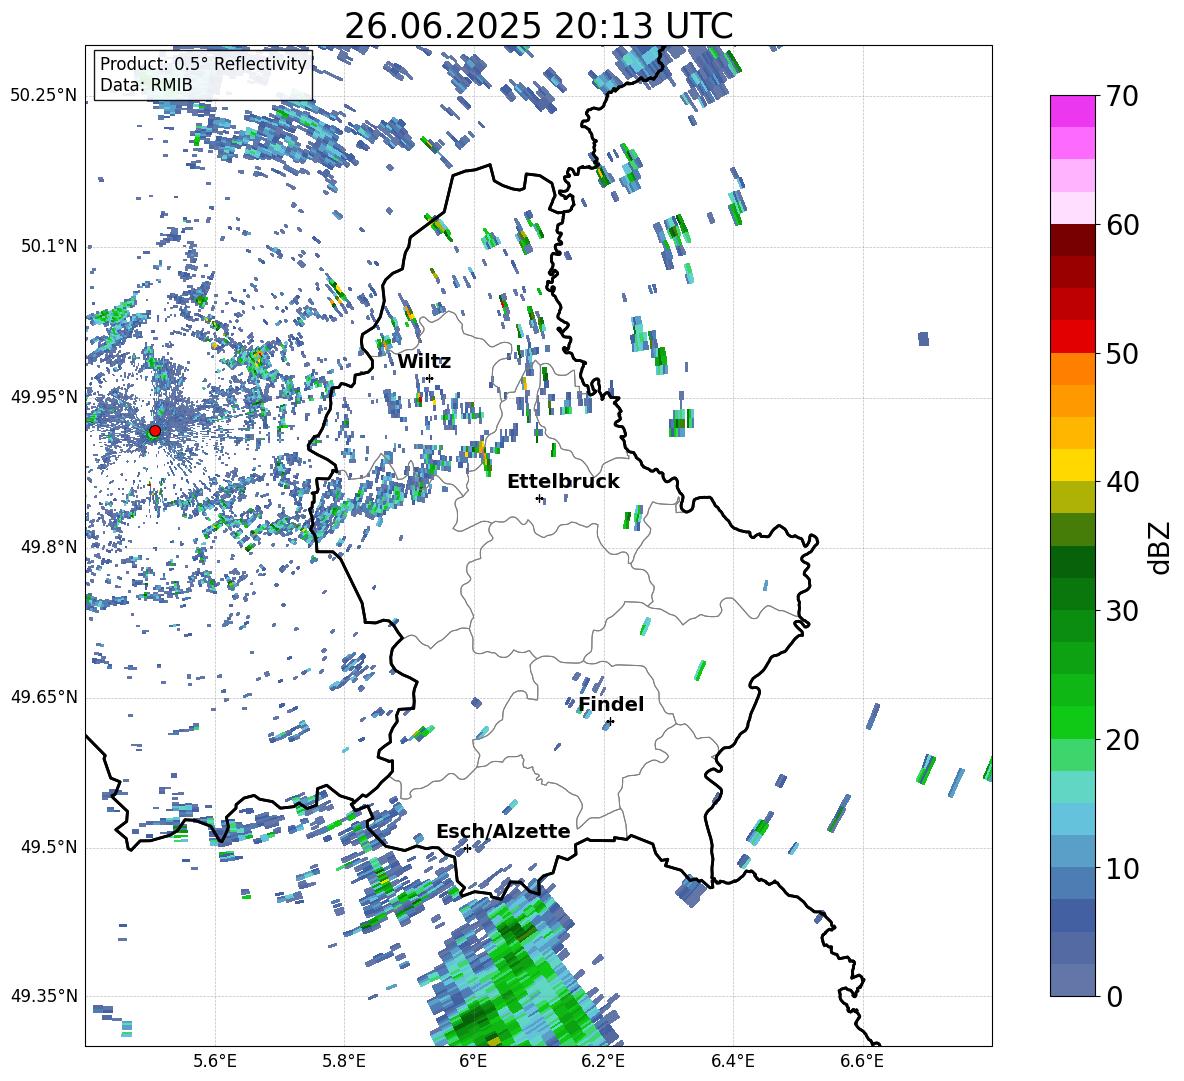Click the 6.4°E longitude label
The width and height of the screenshot is (1184, 1081).
point(732,1061)
